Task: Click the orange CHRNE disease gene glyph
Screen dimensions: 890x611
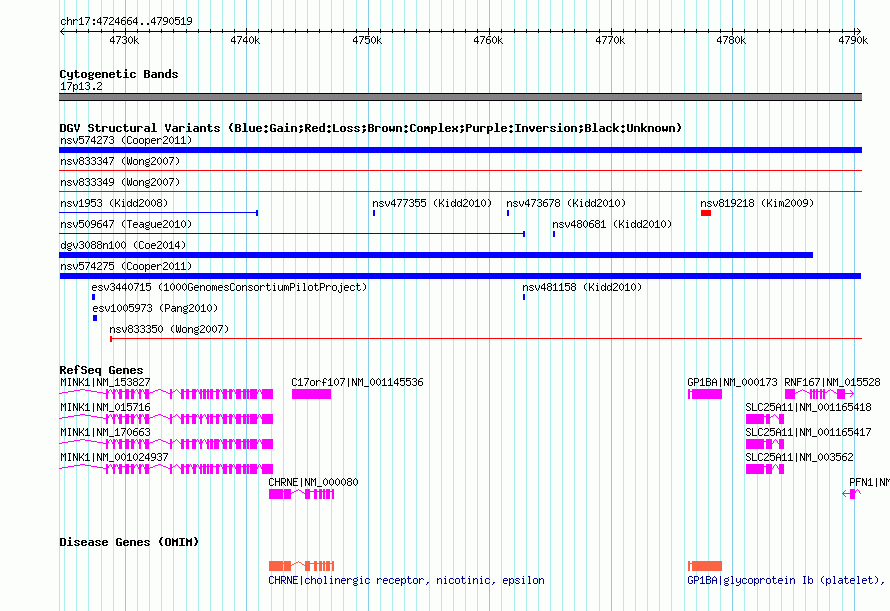Action: (x=301, y=566)
